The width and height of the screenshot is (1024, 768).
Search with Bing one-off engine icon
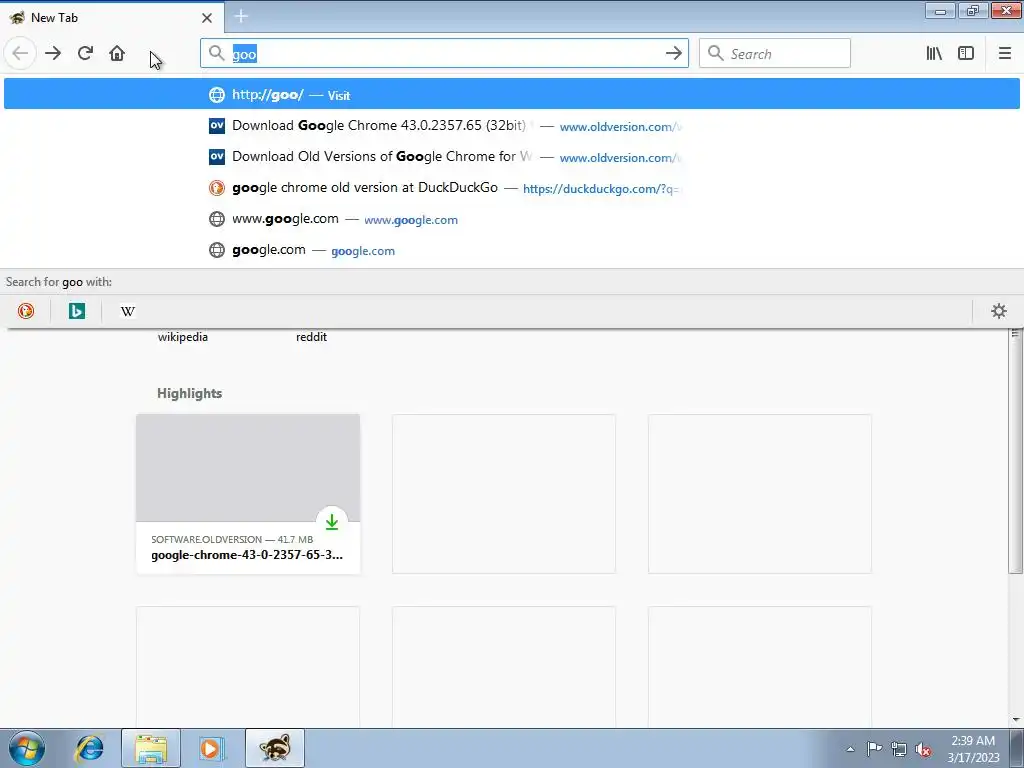coord(76,311)
